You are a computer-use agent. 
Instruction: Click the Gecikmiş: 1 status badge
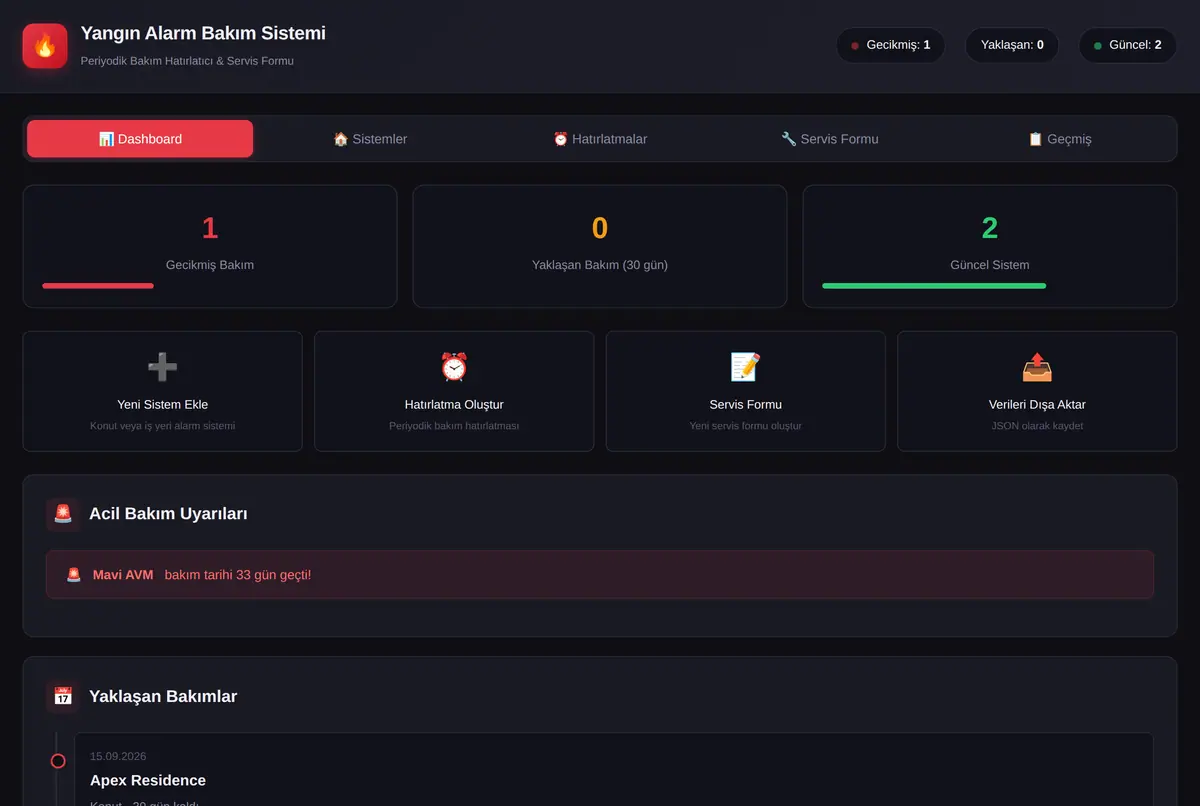click(x=890, y=45)
